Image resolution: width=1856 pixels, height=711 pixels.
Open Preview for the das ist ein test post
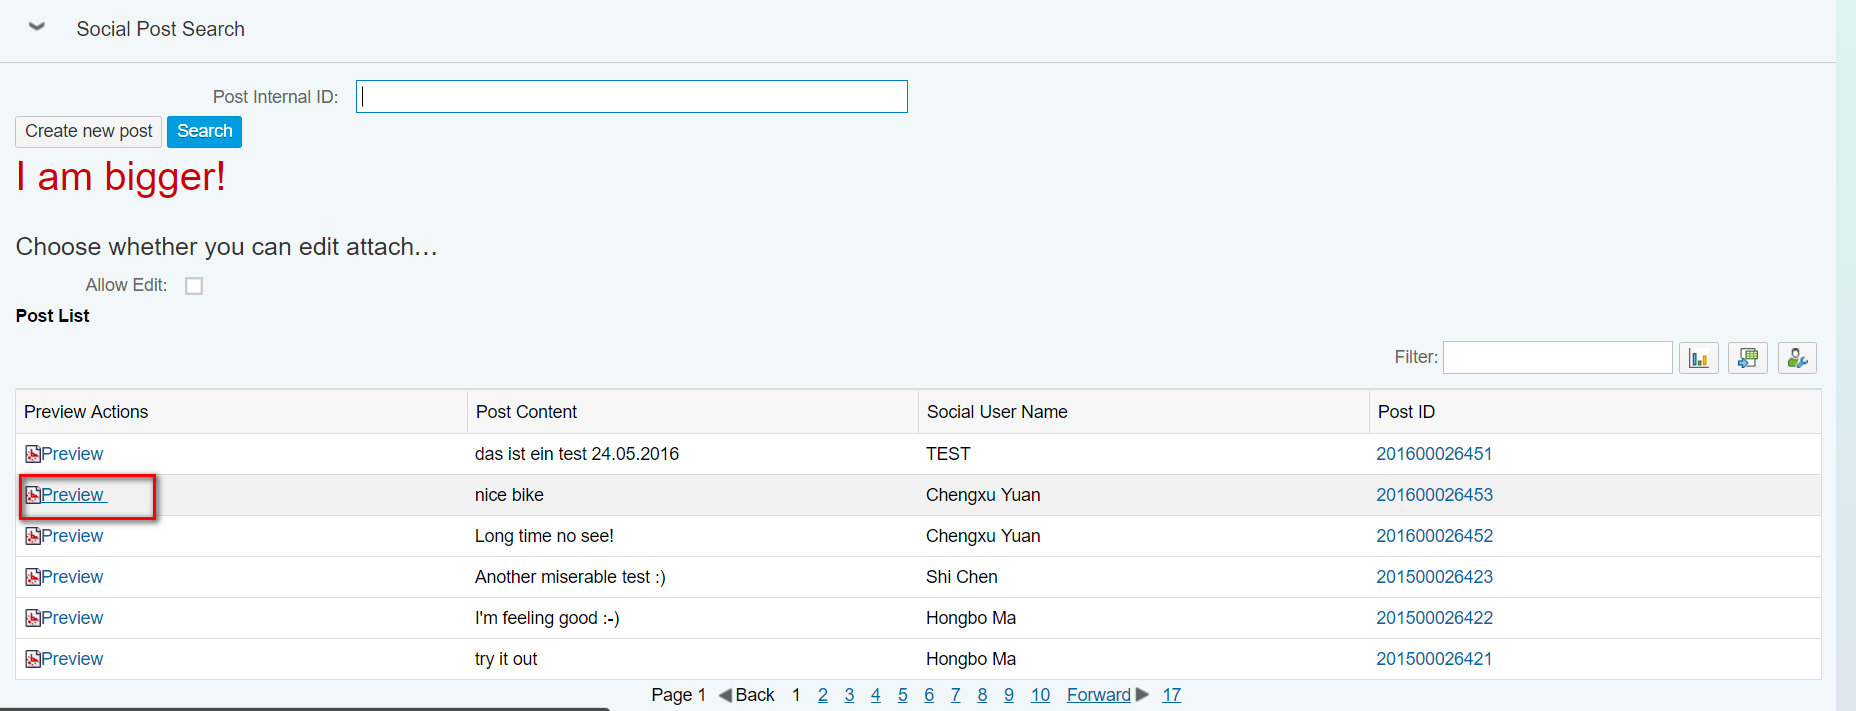(x=72, y=454)
